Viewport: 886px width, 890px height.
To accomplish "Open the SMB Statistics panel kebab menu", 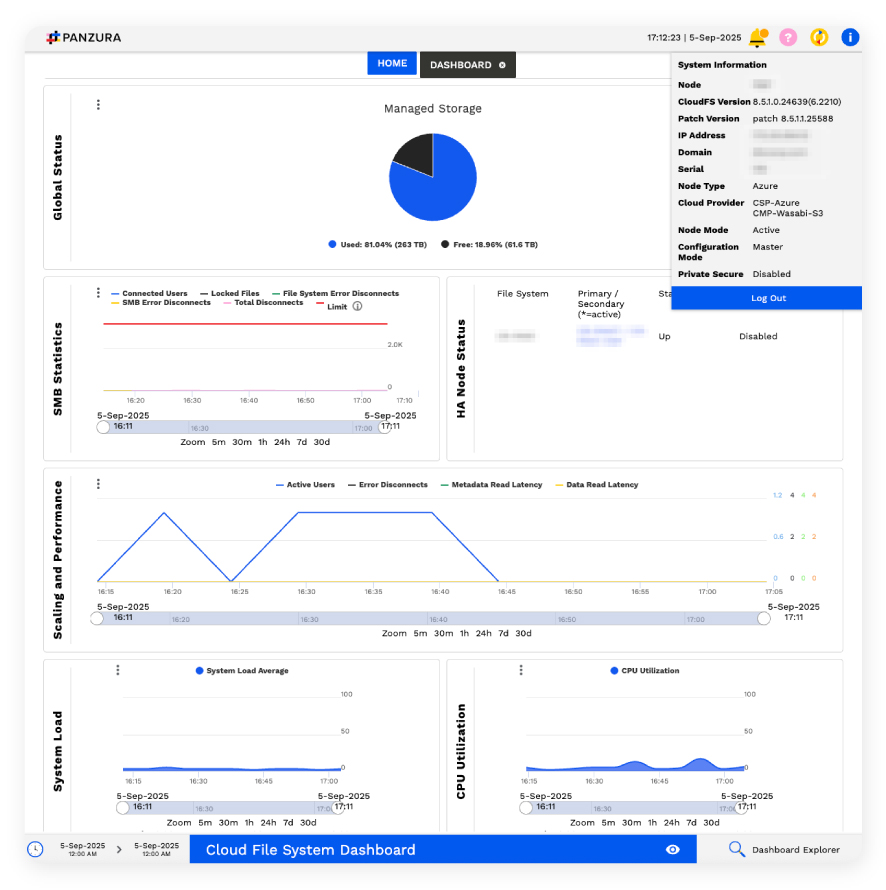I will point(98,292).
